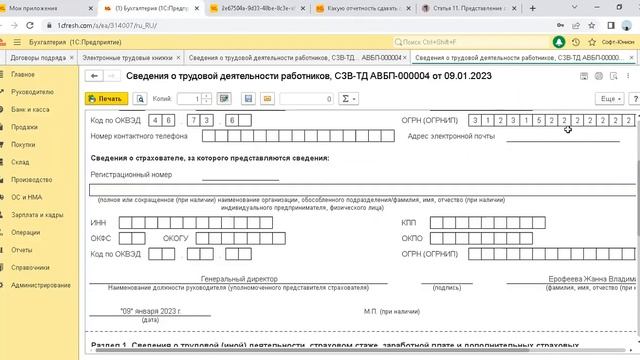This screenshot has width=640, height=360.
Task: Save document with floppy disk icon
Action: coord(248,99)
